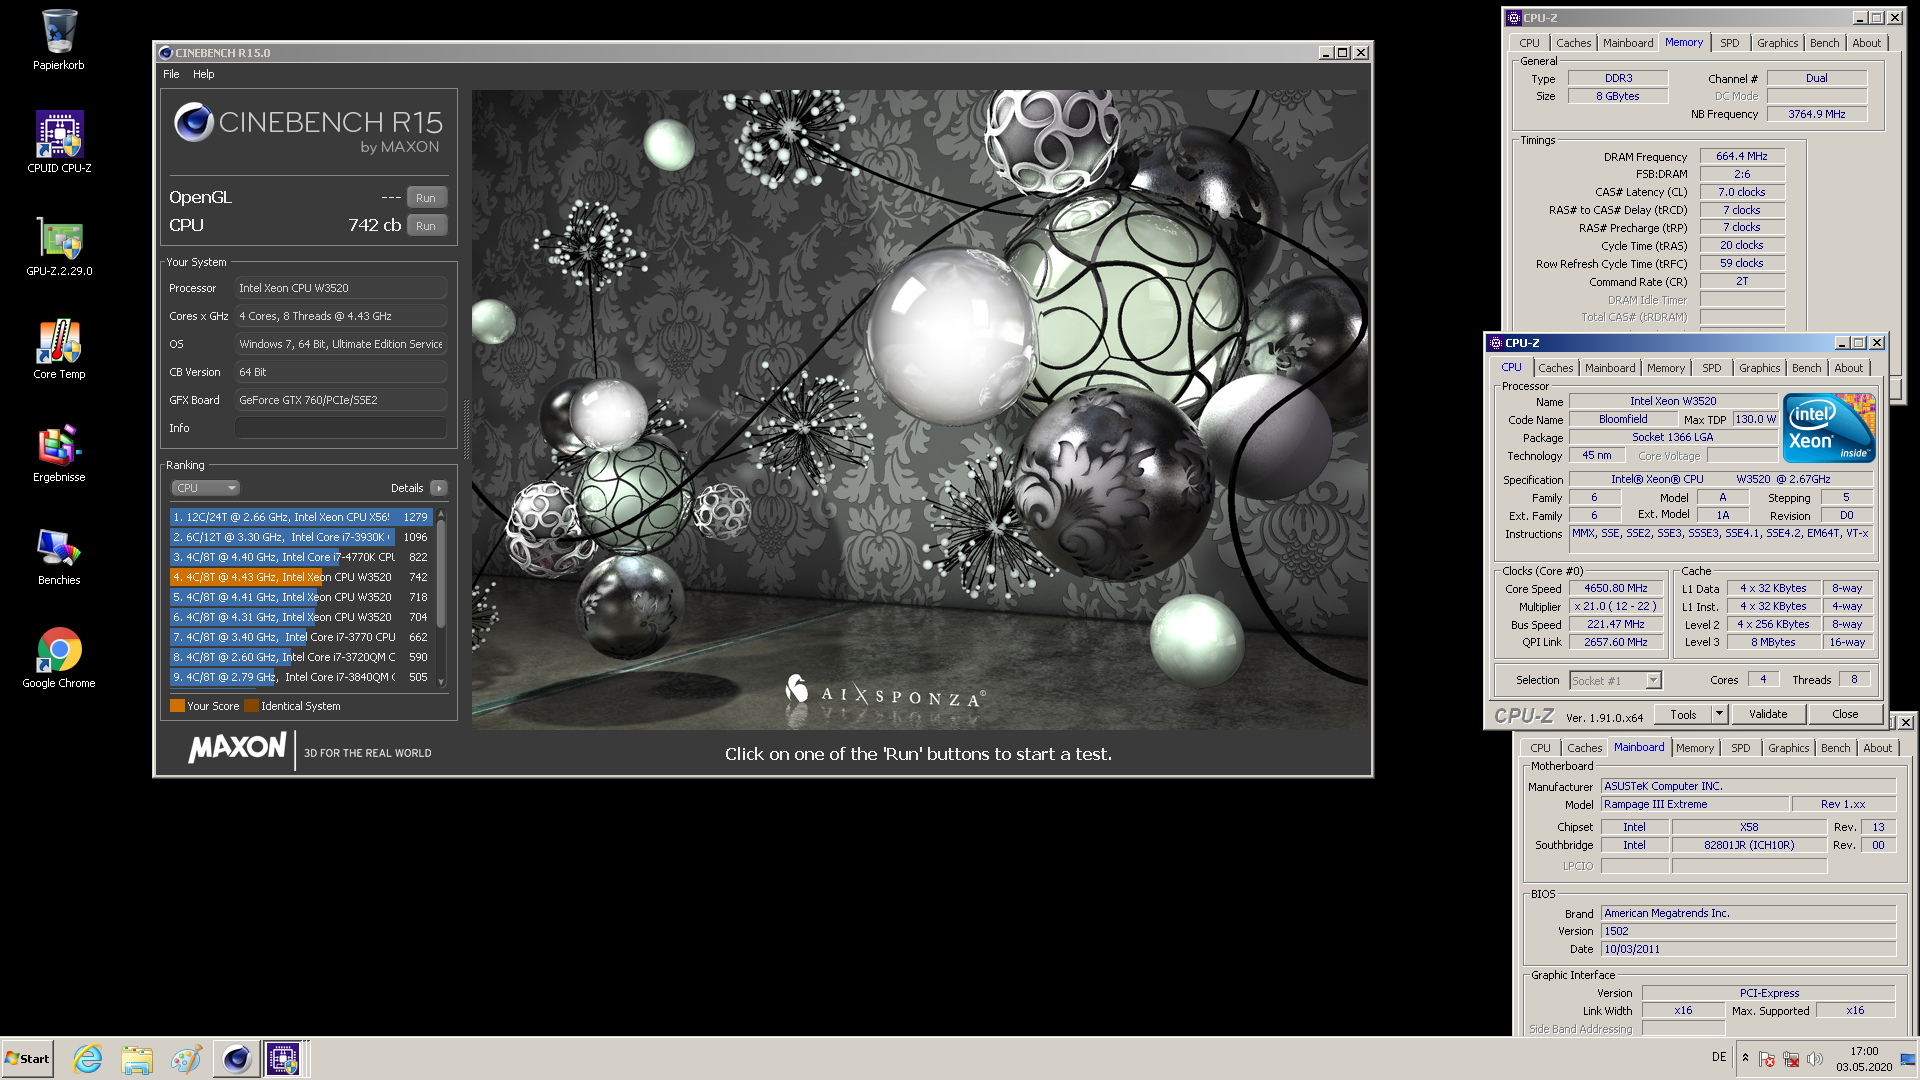This screenshot has height=1080, width=1920.
Task: Open the Ergebnisse archive icon
Action: point(59,453)
